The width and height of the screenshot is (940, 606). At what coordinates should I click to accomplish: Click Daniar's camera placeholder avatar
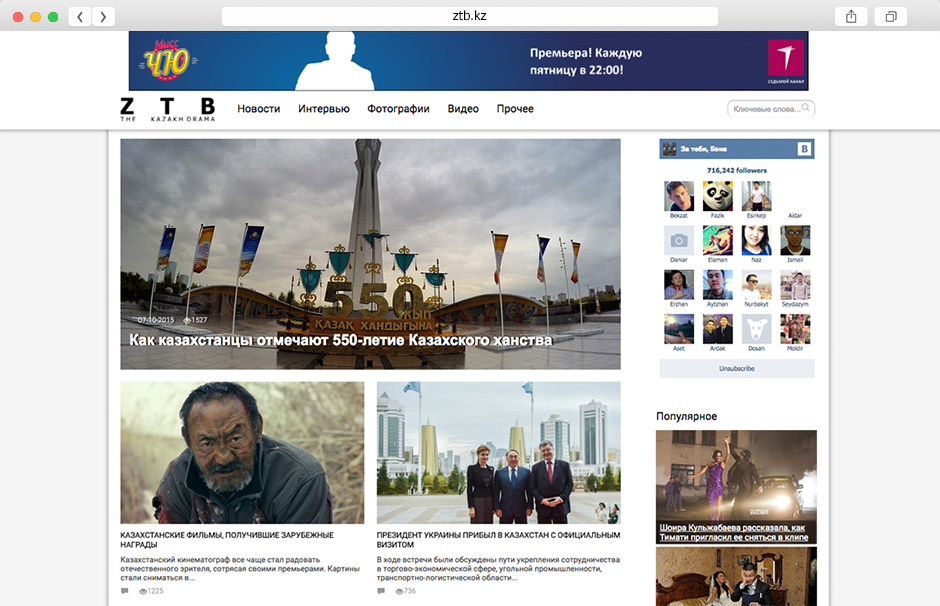[x=679, y=240]
